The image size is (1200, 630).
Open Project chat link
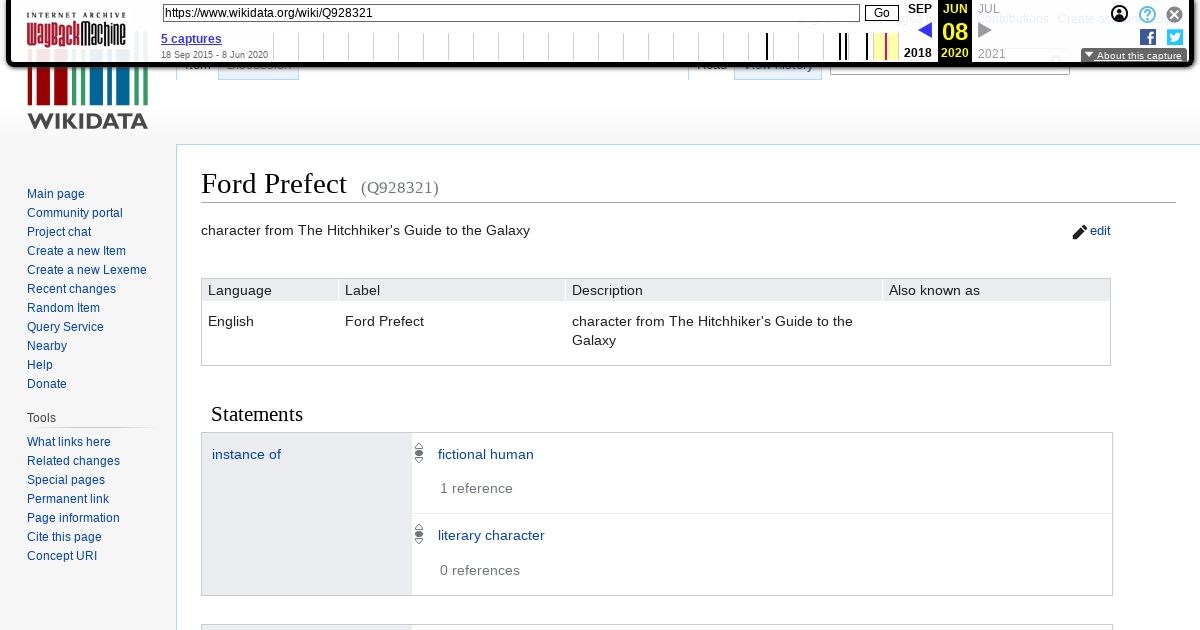pyautogui.click(x=59, y=232)
